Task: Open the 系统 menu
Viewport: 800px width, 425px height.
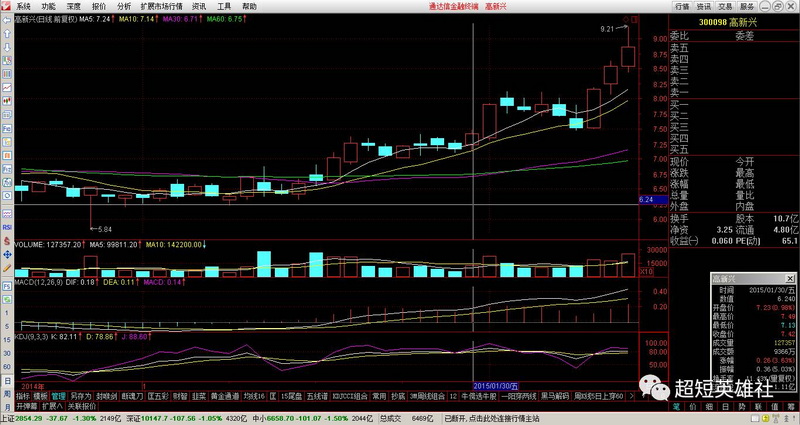Action: pyautogui.click(x=23, y=6)
